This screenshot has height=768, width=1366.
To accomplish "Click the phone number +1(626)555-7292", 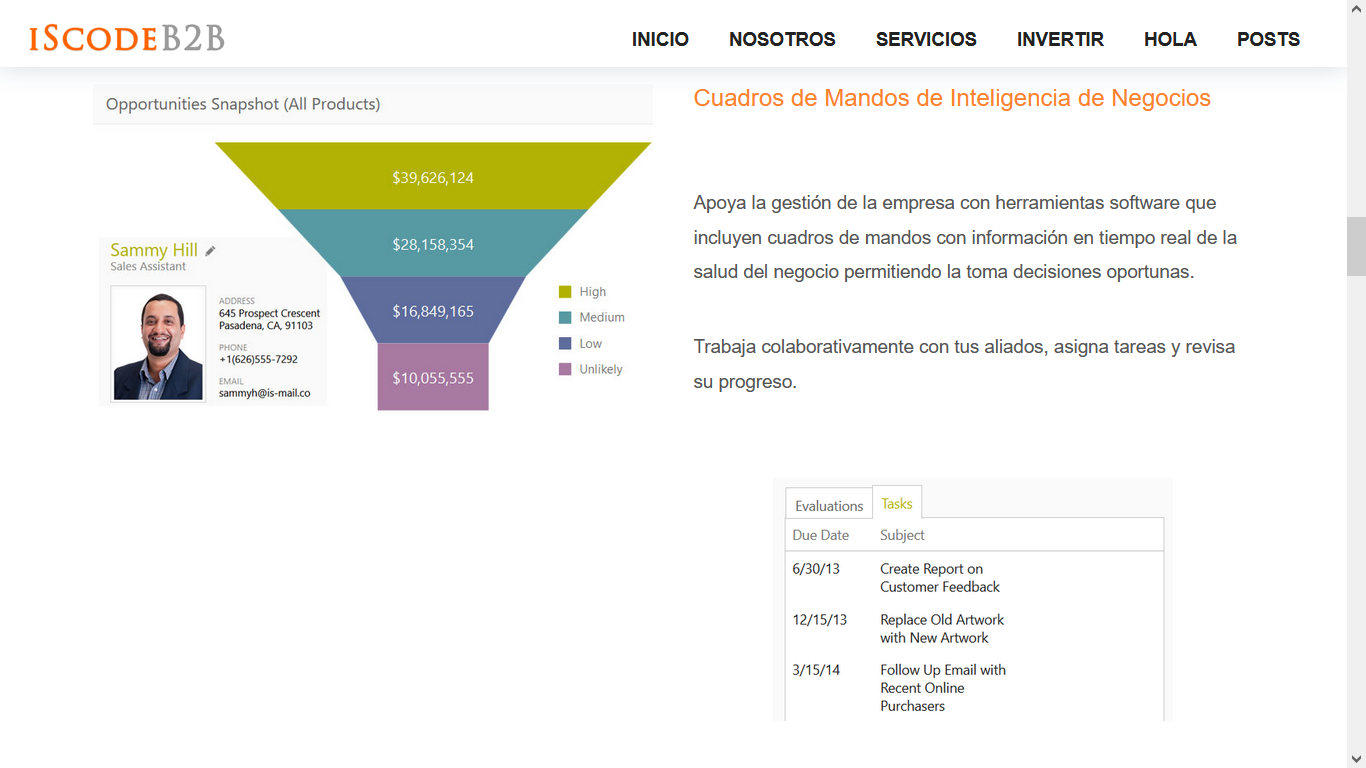I will (258, 359).
